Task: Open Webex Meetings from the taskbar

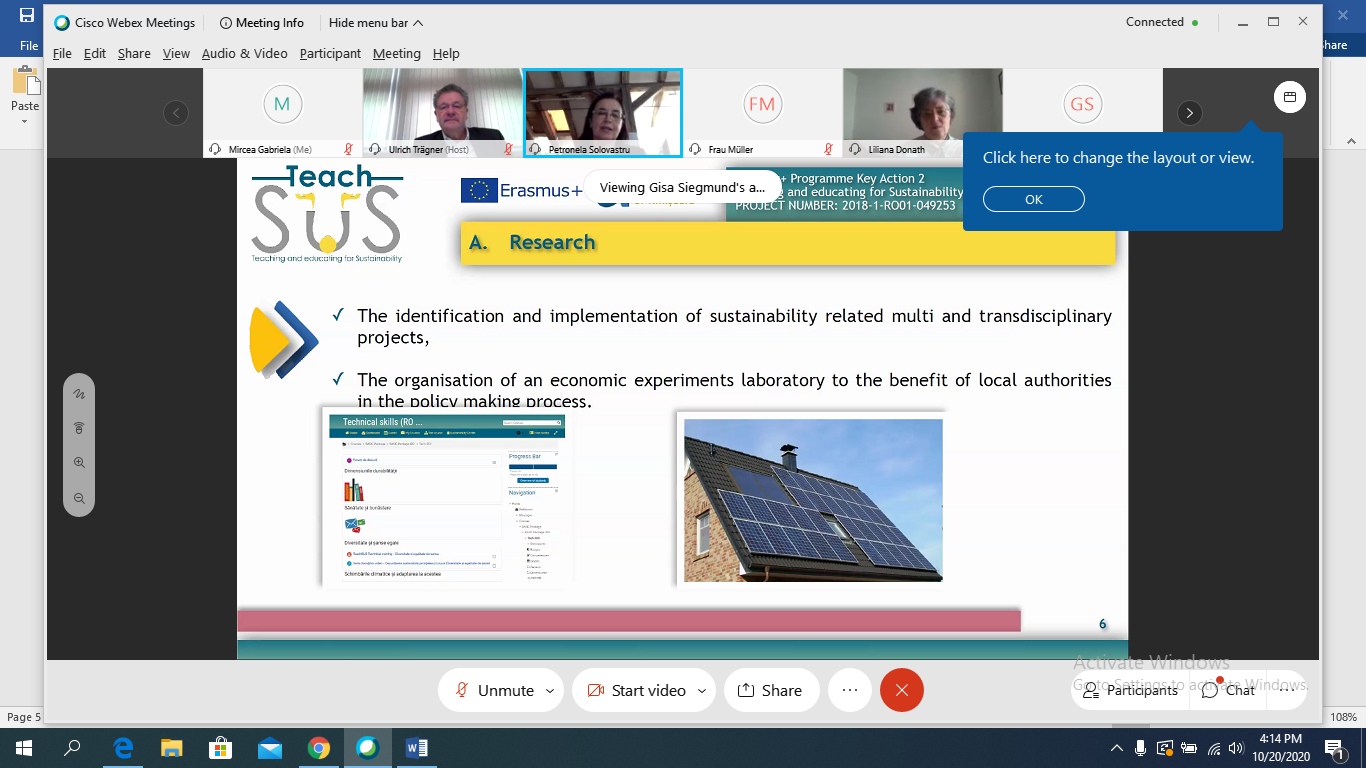Action: point(367,747)
